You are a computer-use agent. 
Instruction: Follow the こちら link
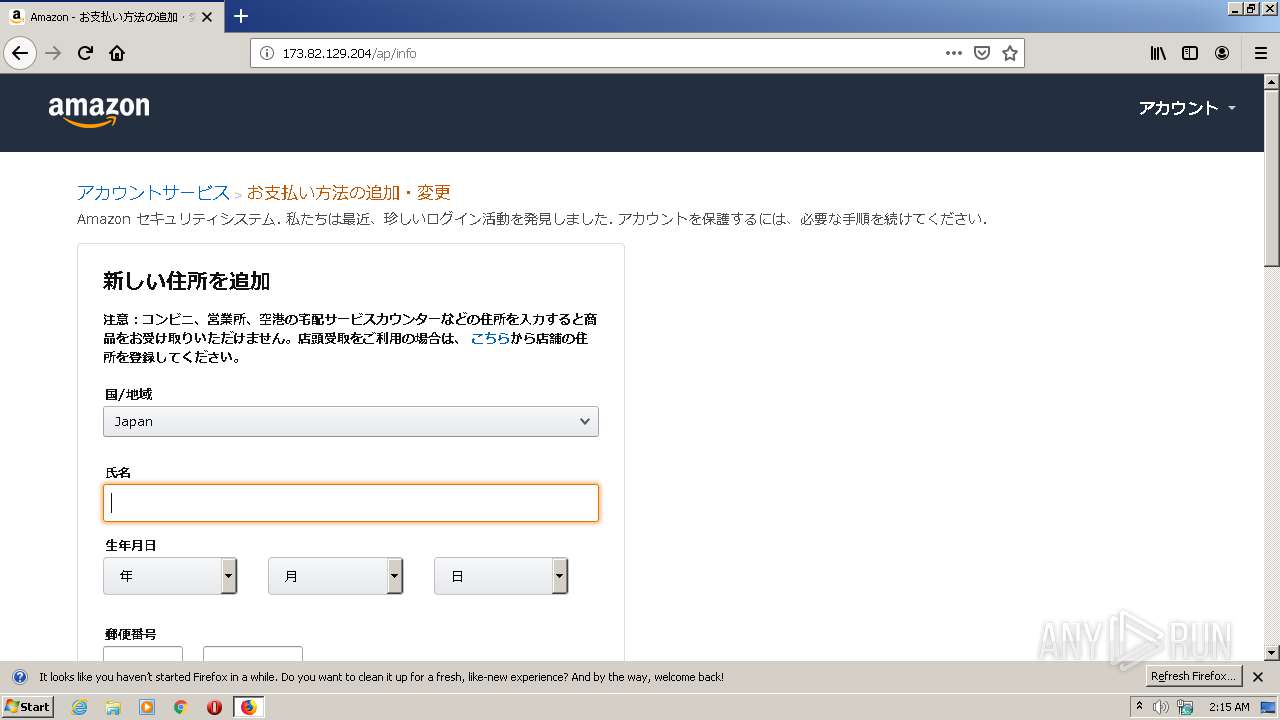click(x=490, y=338)
